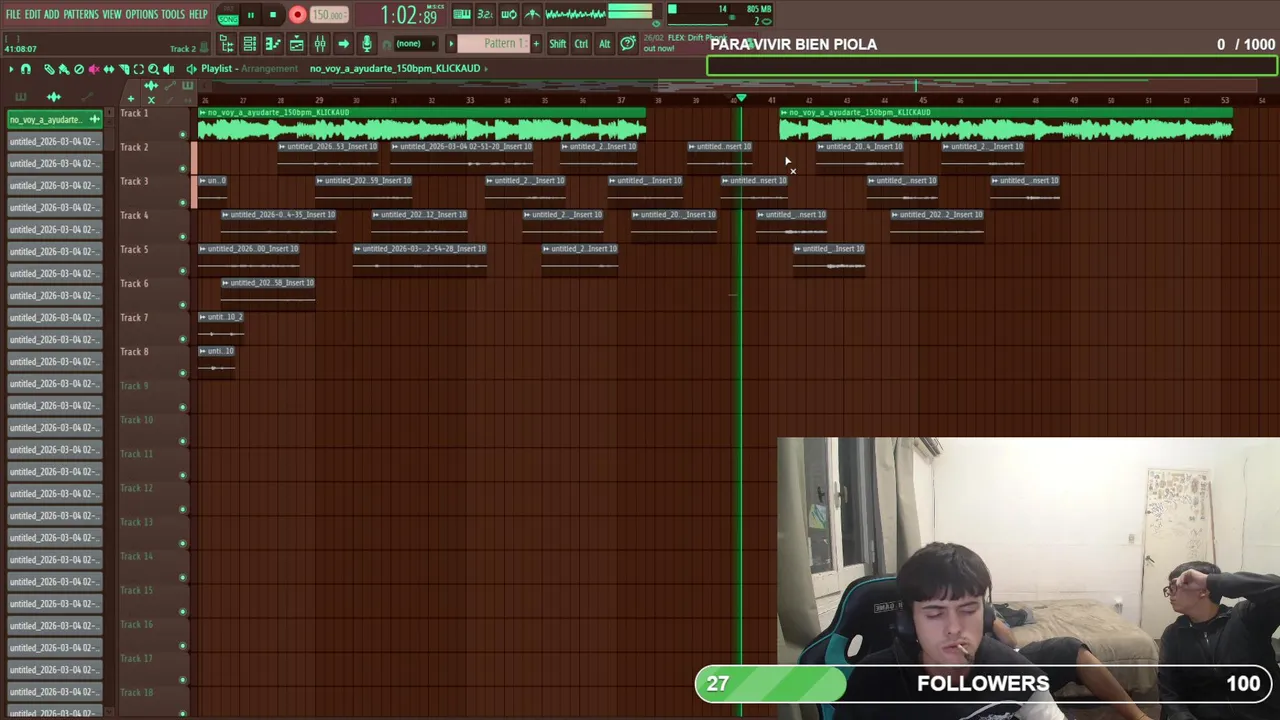The height and width of the screenshot is (720, 1280).
Task: Click the red Record button
Action: [x=298, y=15]
